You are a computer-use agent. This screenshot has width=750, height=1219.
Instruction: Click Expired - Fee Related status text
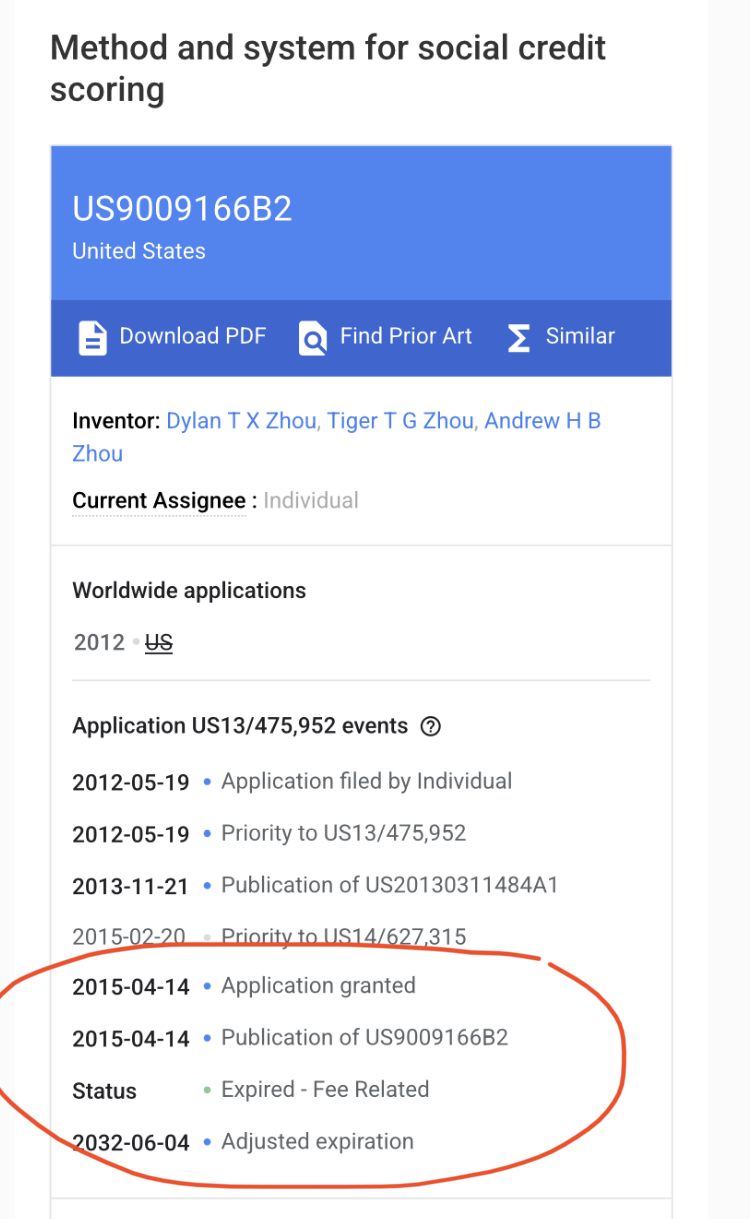[x=325, y=1089]
